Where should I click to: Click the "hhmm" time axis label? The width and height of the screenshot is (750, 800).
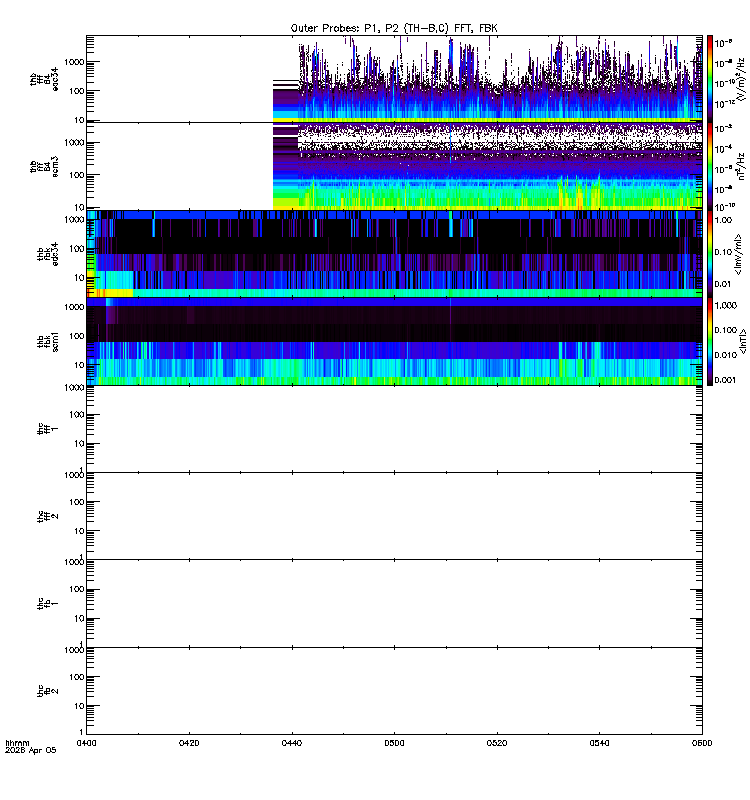(x=17, y=743)
